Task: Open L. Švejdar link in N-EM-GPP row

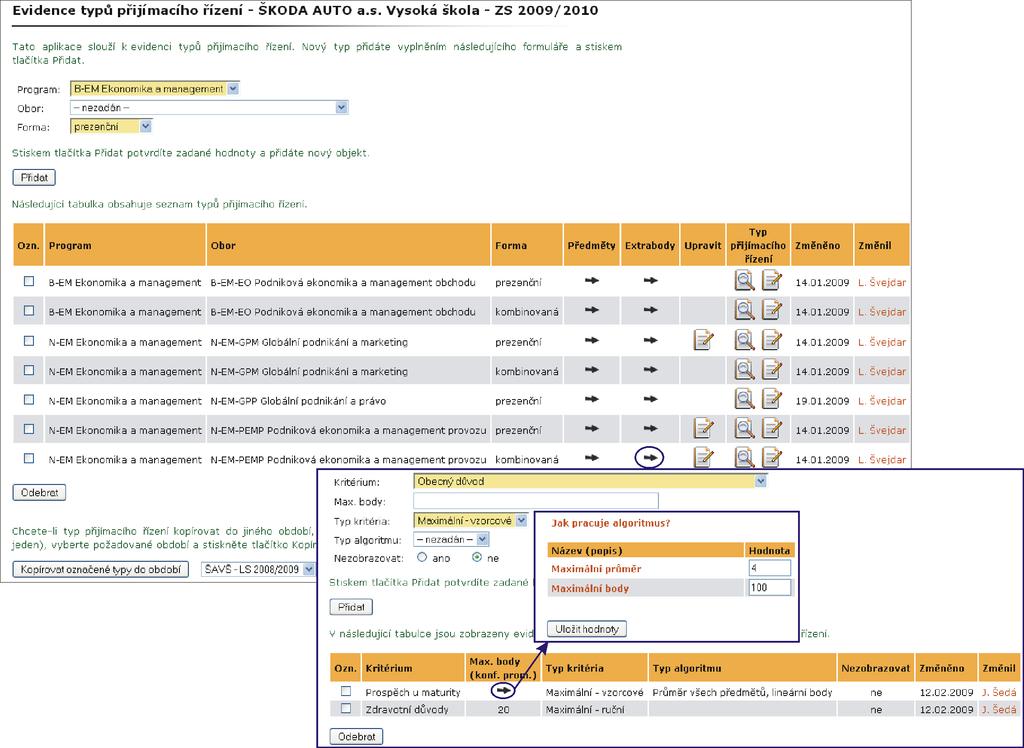Action: (x=882, y=401)
